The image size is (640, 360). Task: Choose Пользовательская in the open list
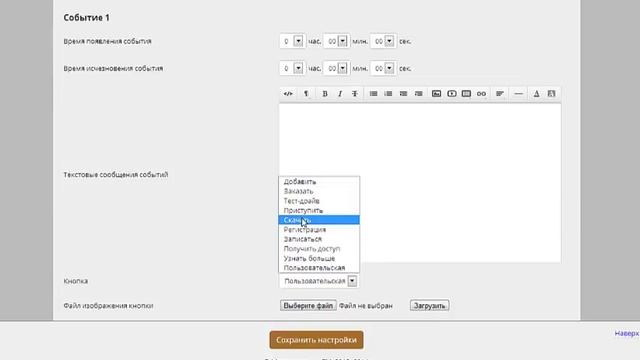319,268
